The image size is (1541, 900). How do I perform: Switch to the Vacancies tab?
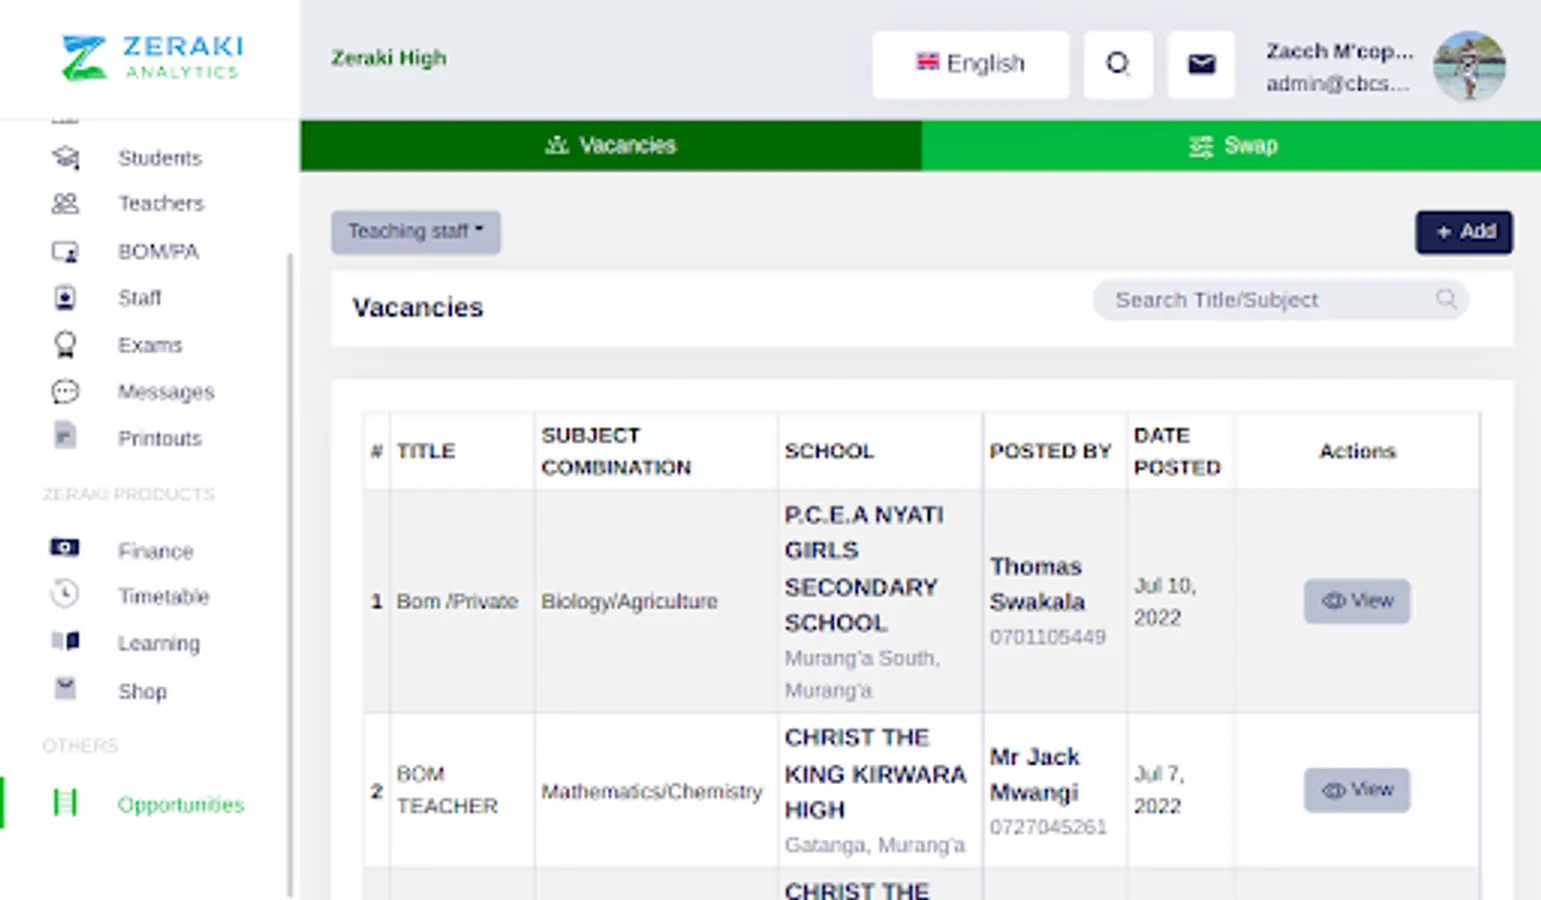611,146
